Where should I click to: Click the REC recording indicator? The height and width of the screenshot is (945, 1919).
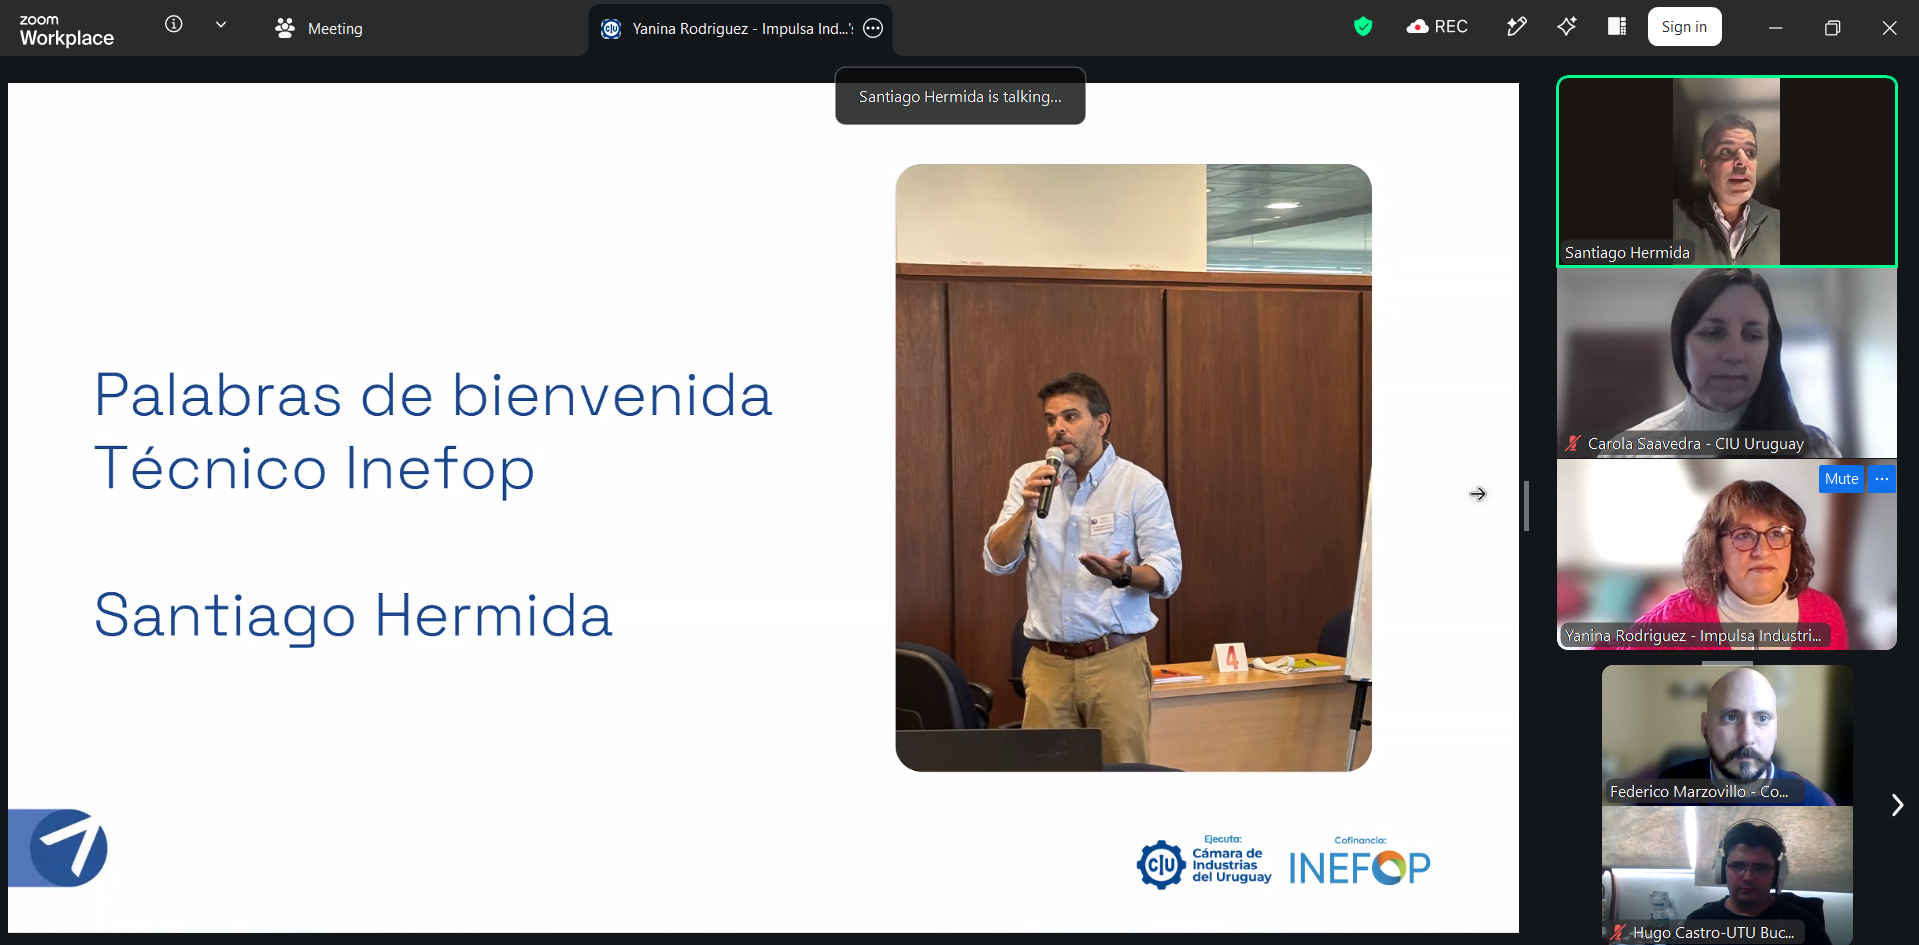[x=1438, y=27]
